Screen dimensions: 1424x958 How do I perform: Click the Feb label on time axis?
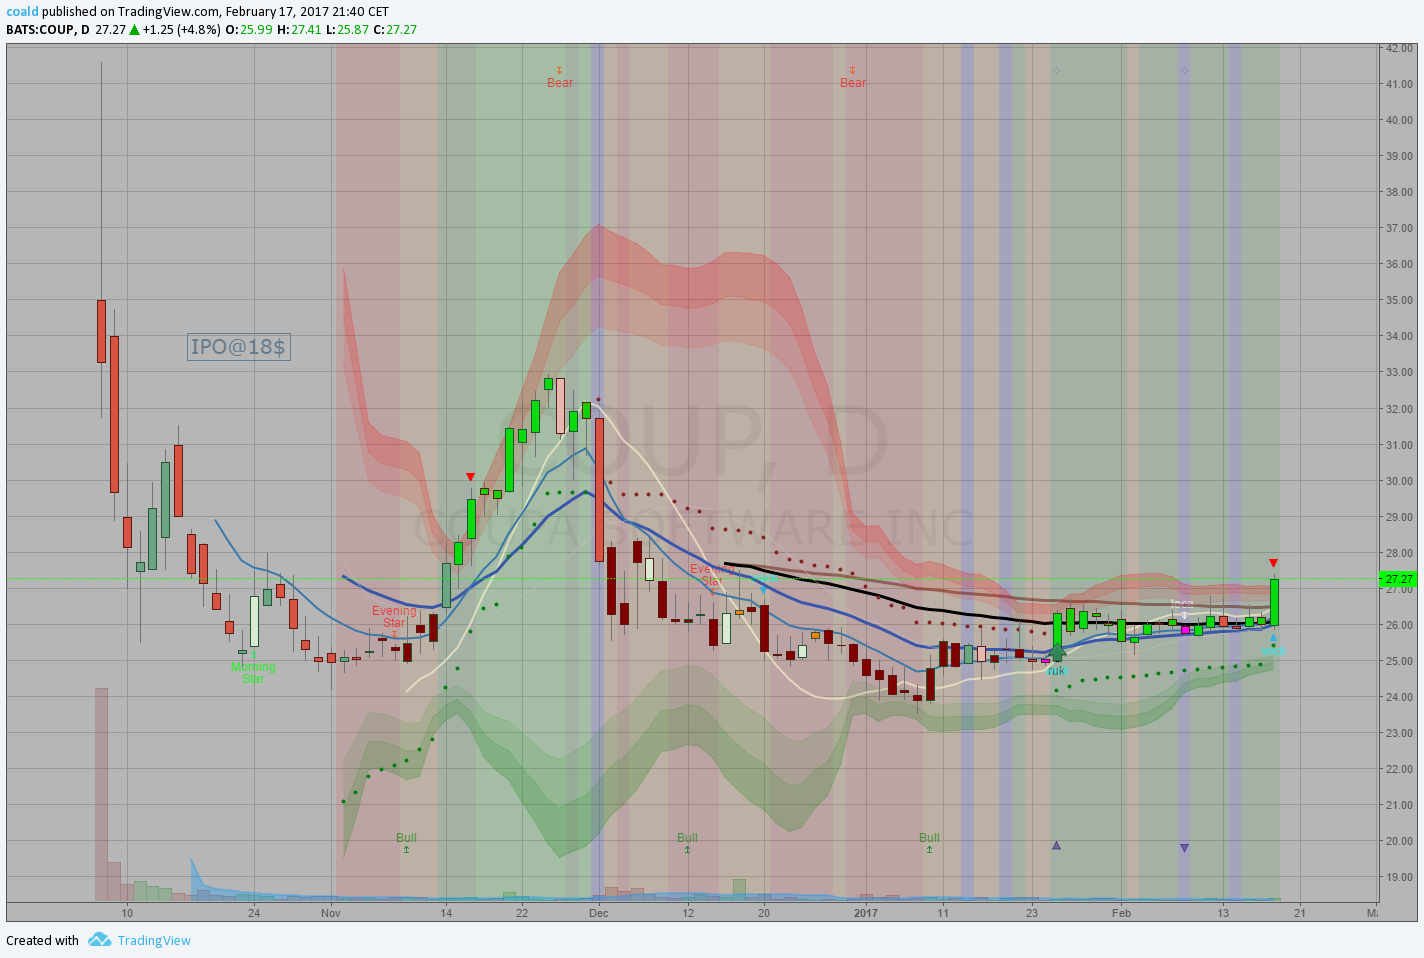[1122, 913]
